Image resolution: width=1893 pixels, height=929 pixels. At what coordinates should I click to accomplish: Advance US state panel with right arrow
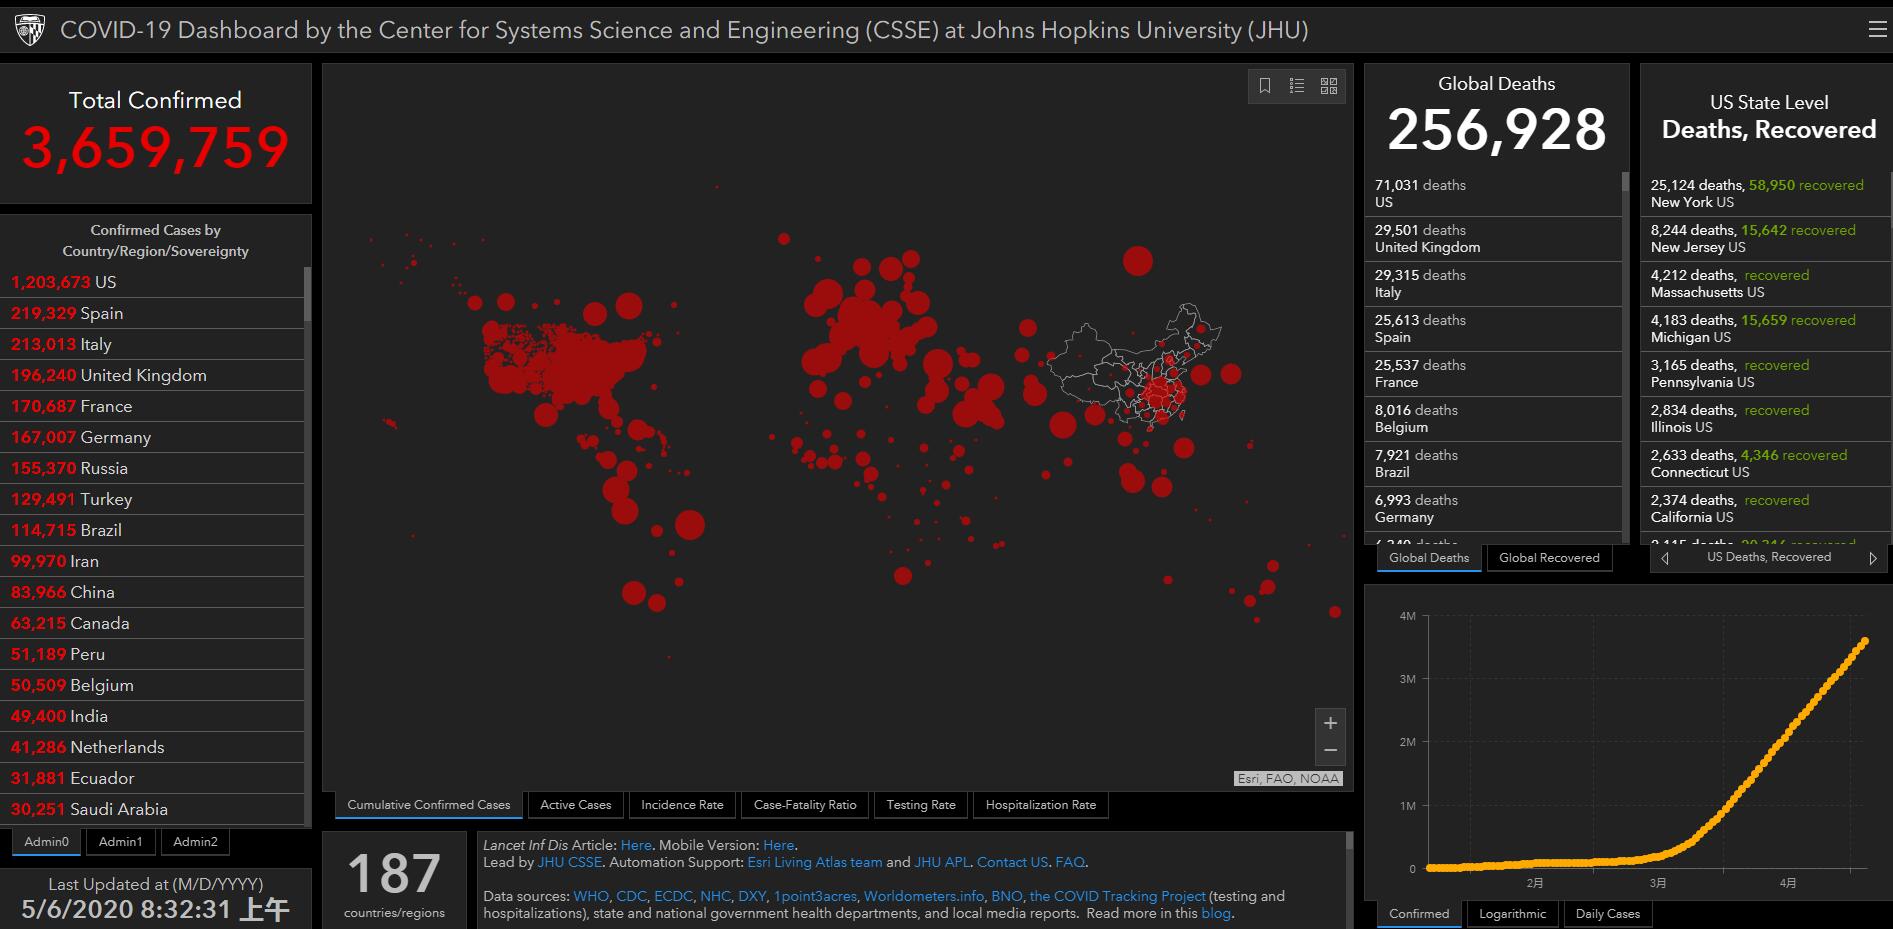pos(1873,558)
